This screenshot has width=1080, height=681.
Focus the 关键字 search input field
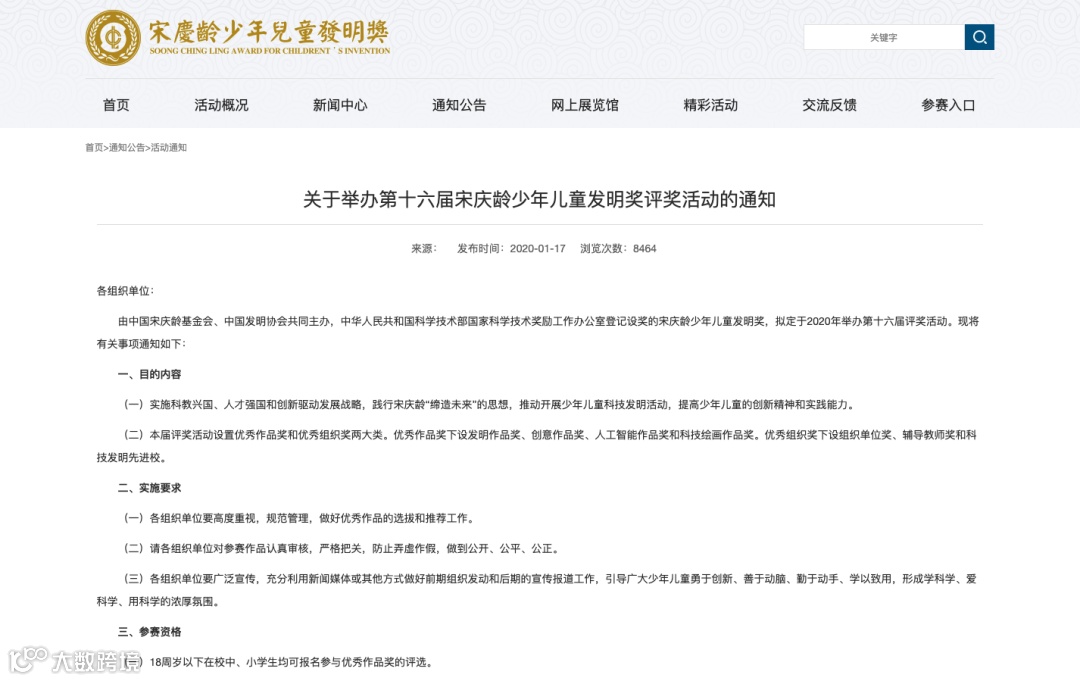tap(884, 37)
